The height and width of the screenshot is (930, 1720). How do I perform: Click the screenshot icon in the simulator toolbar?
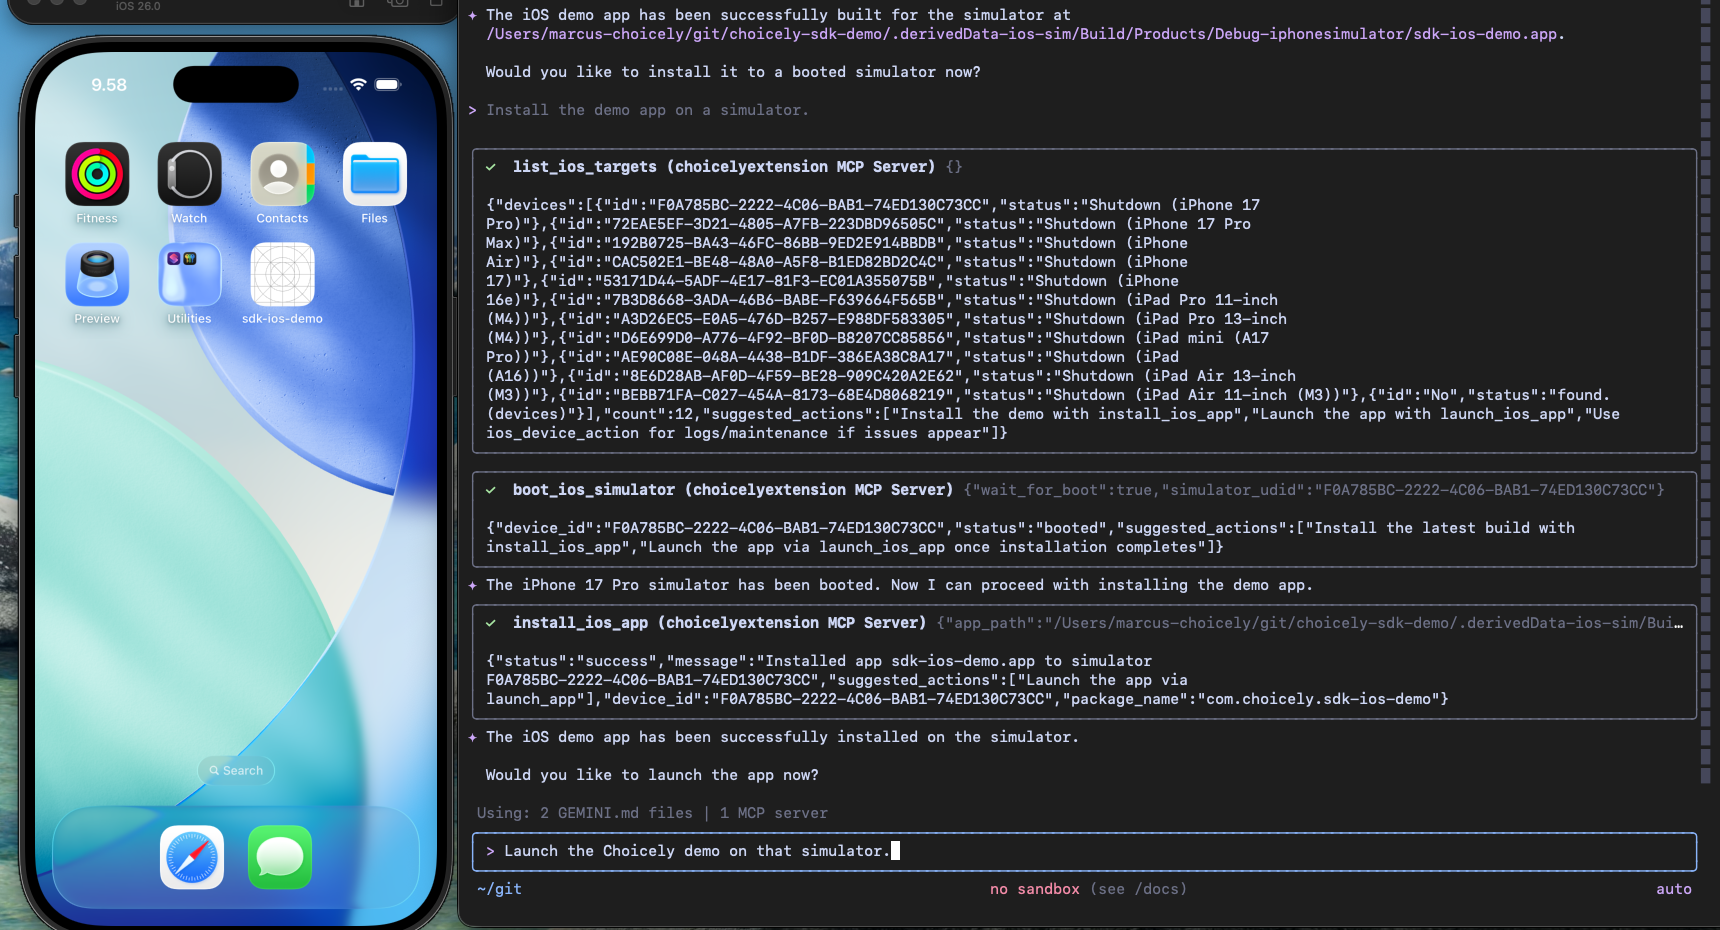click(356, 4)
